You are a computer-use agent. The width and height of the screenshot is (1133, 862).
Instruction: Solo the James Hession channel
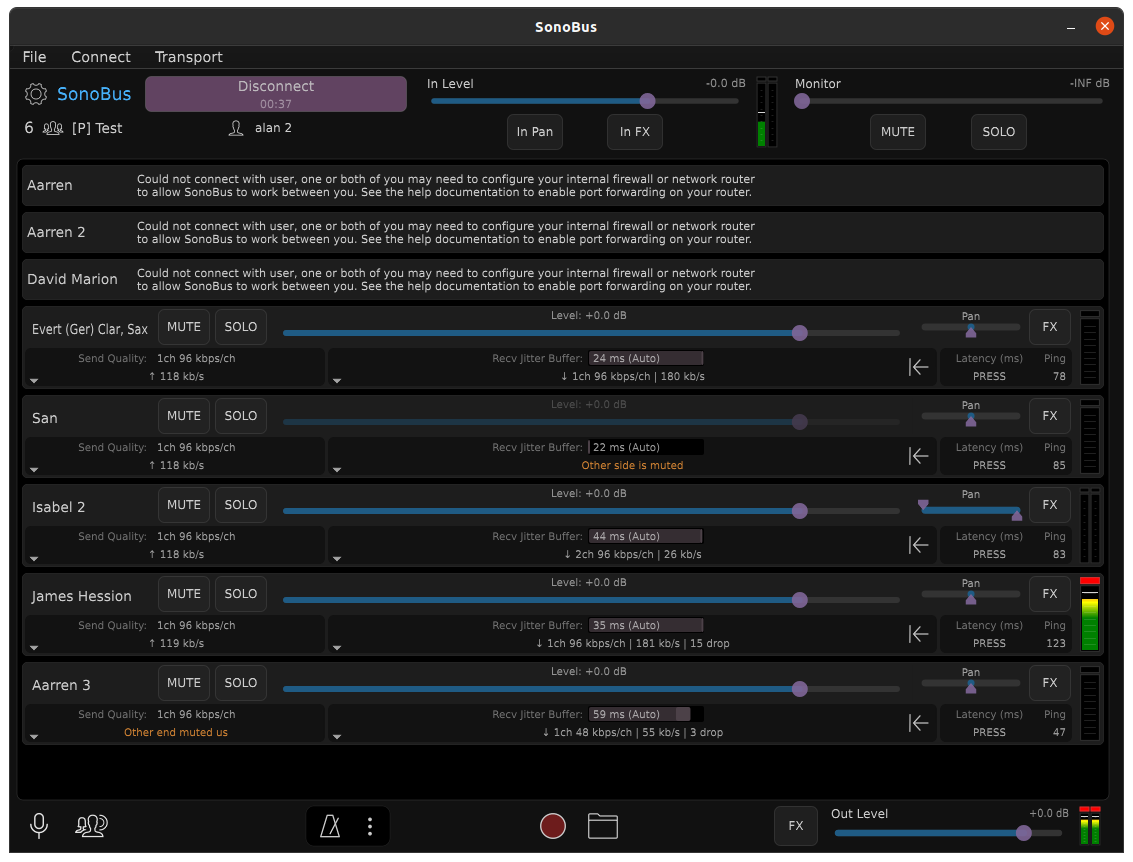coord(241,593)
